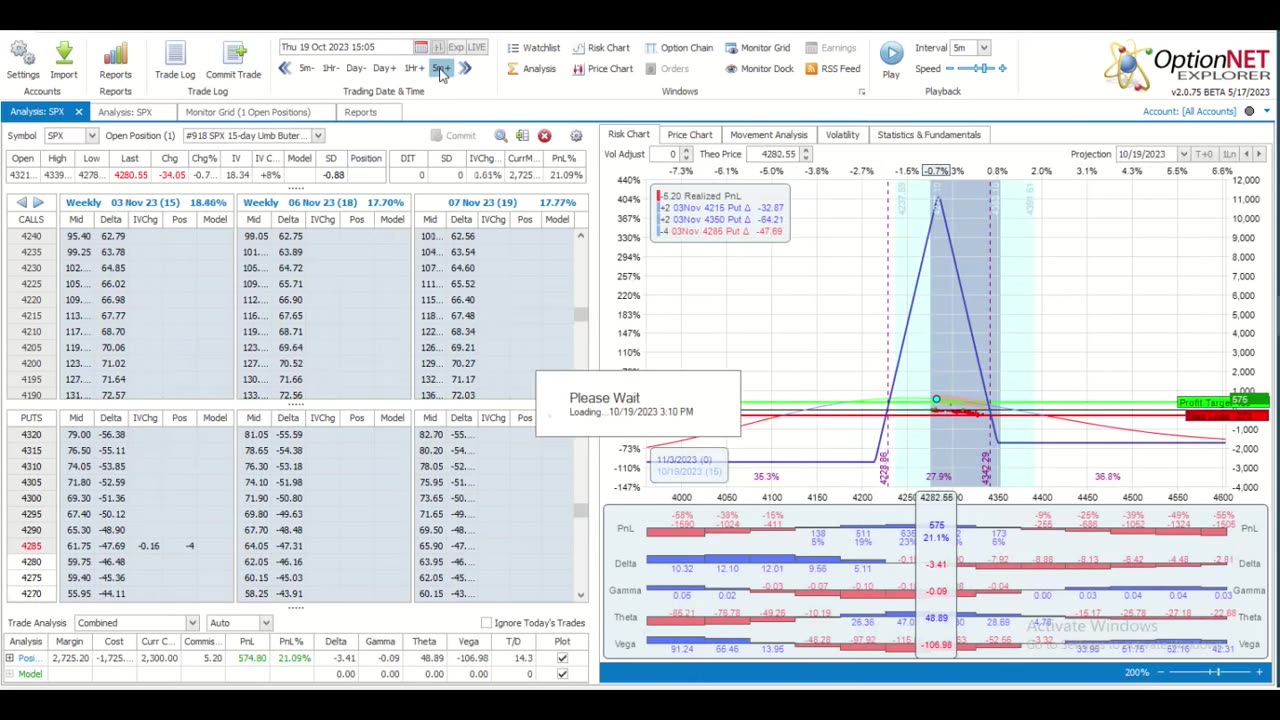Switch to the Reports tab

click(x=360, y=112)
